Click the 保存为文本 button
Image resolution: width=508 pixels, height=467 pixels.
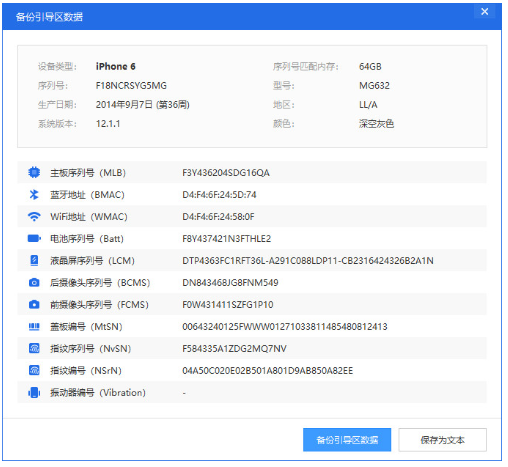tap(442, 440)
